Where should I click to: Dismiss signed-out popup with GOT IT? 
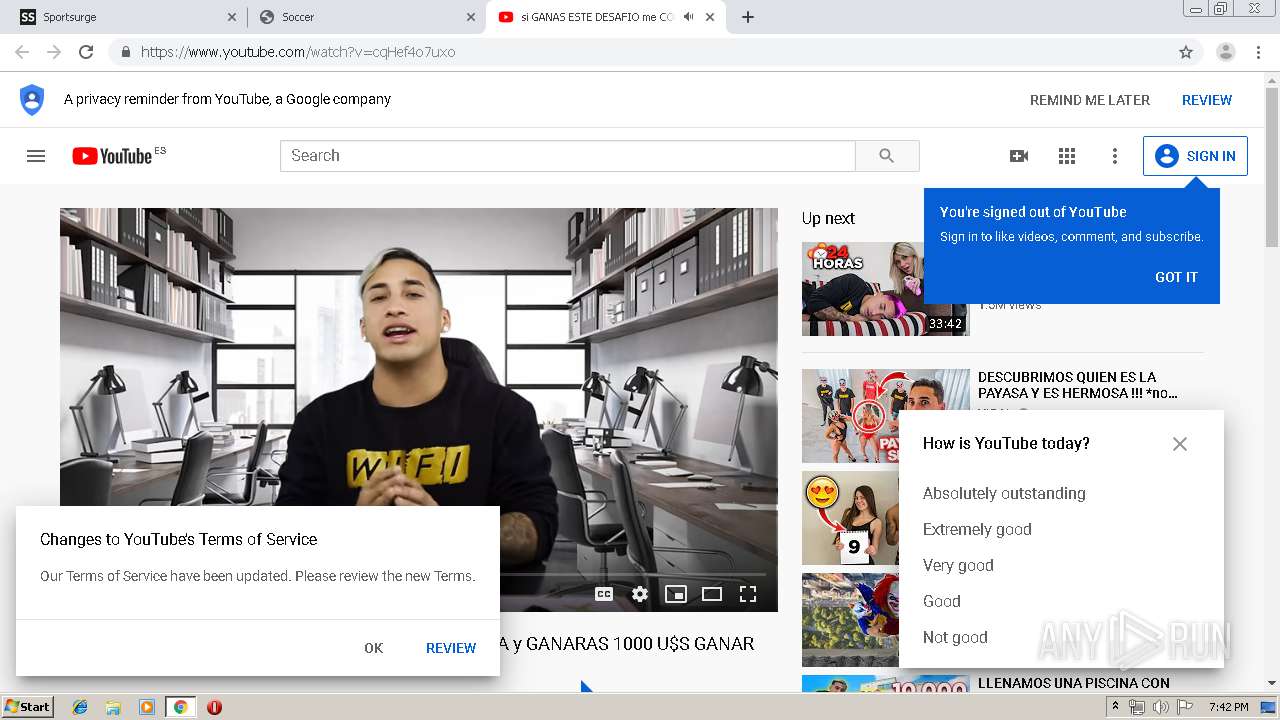click(1176, 277)
